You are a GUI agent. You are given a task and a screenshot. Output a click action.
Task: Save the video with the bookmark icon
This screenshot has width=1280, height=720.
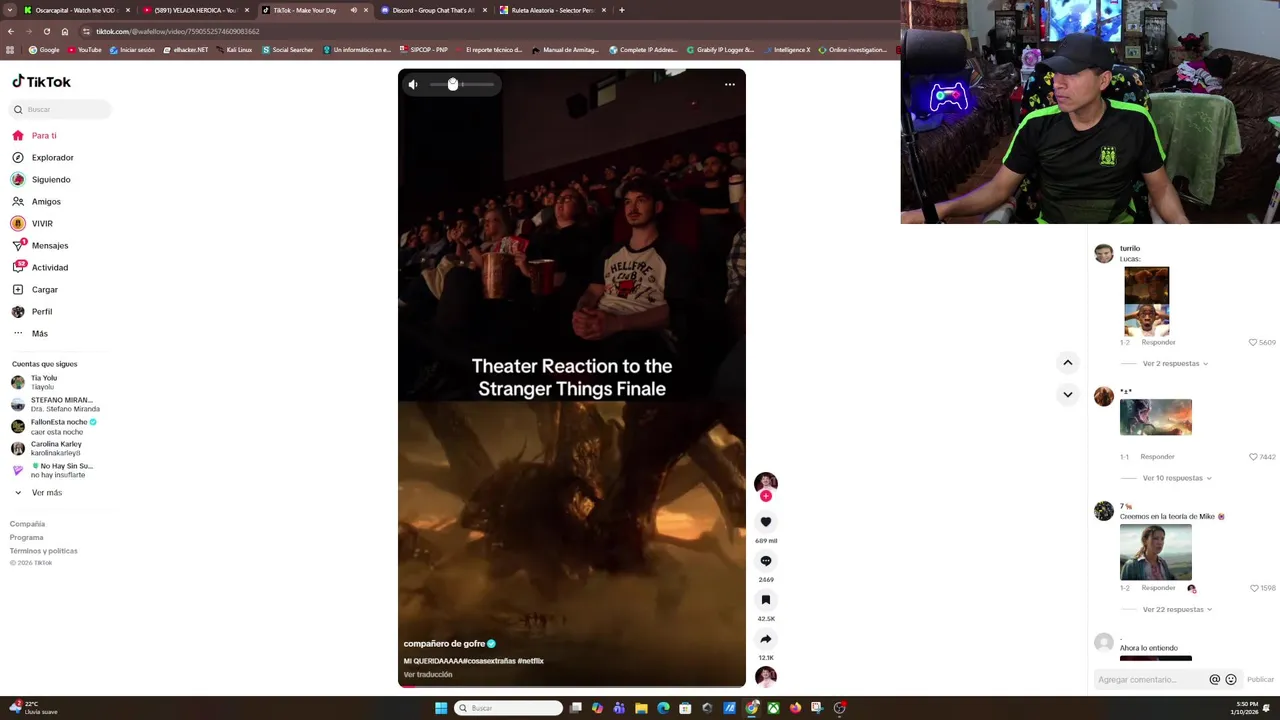pos(766,600)
